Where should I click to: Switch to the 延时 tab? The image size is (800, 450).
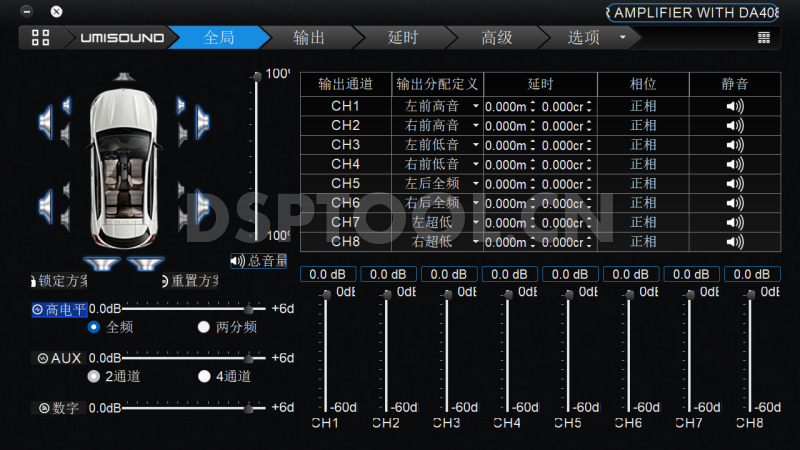pos(403,38)
